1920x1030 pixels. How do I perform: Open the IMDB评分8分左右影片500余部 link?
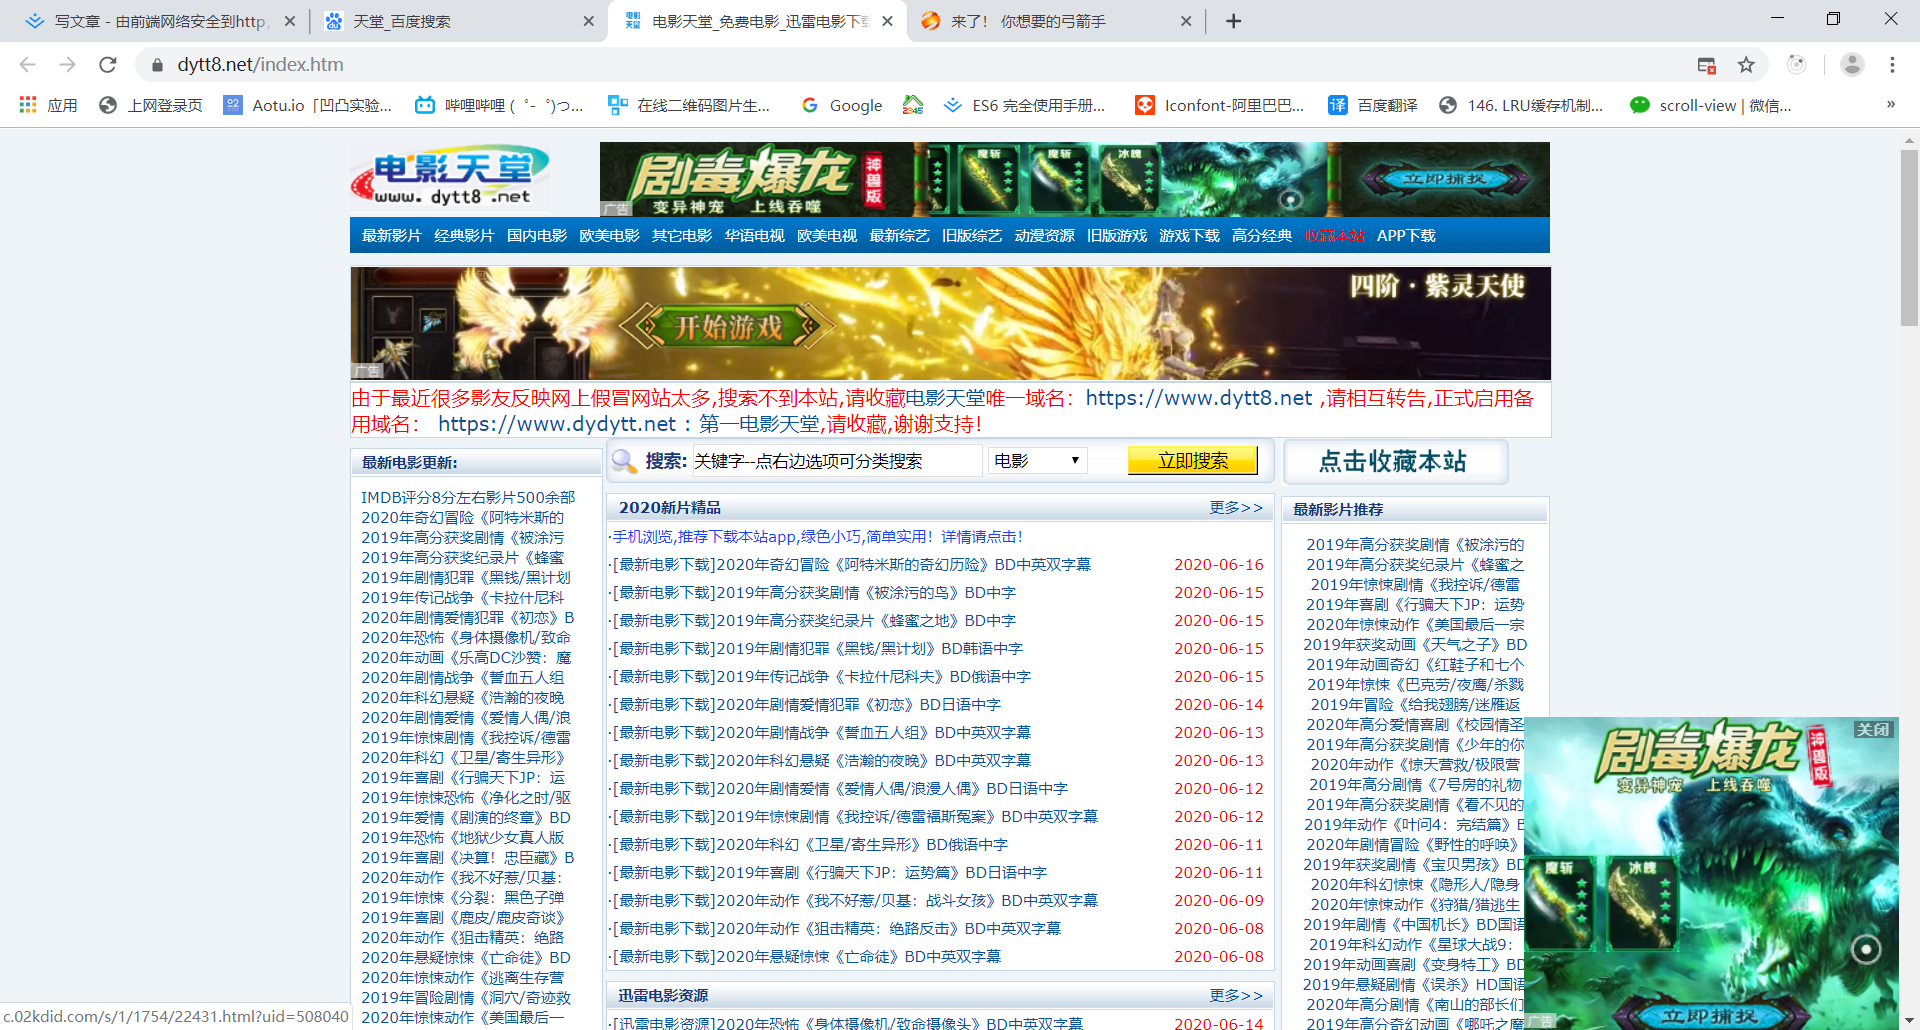468,497
